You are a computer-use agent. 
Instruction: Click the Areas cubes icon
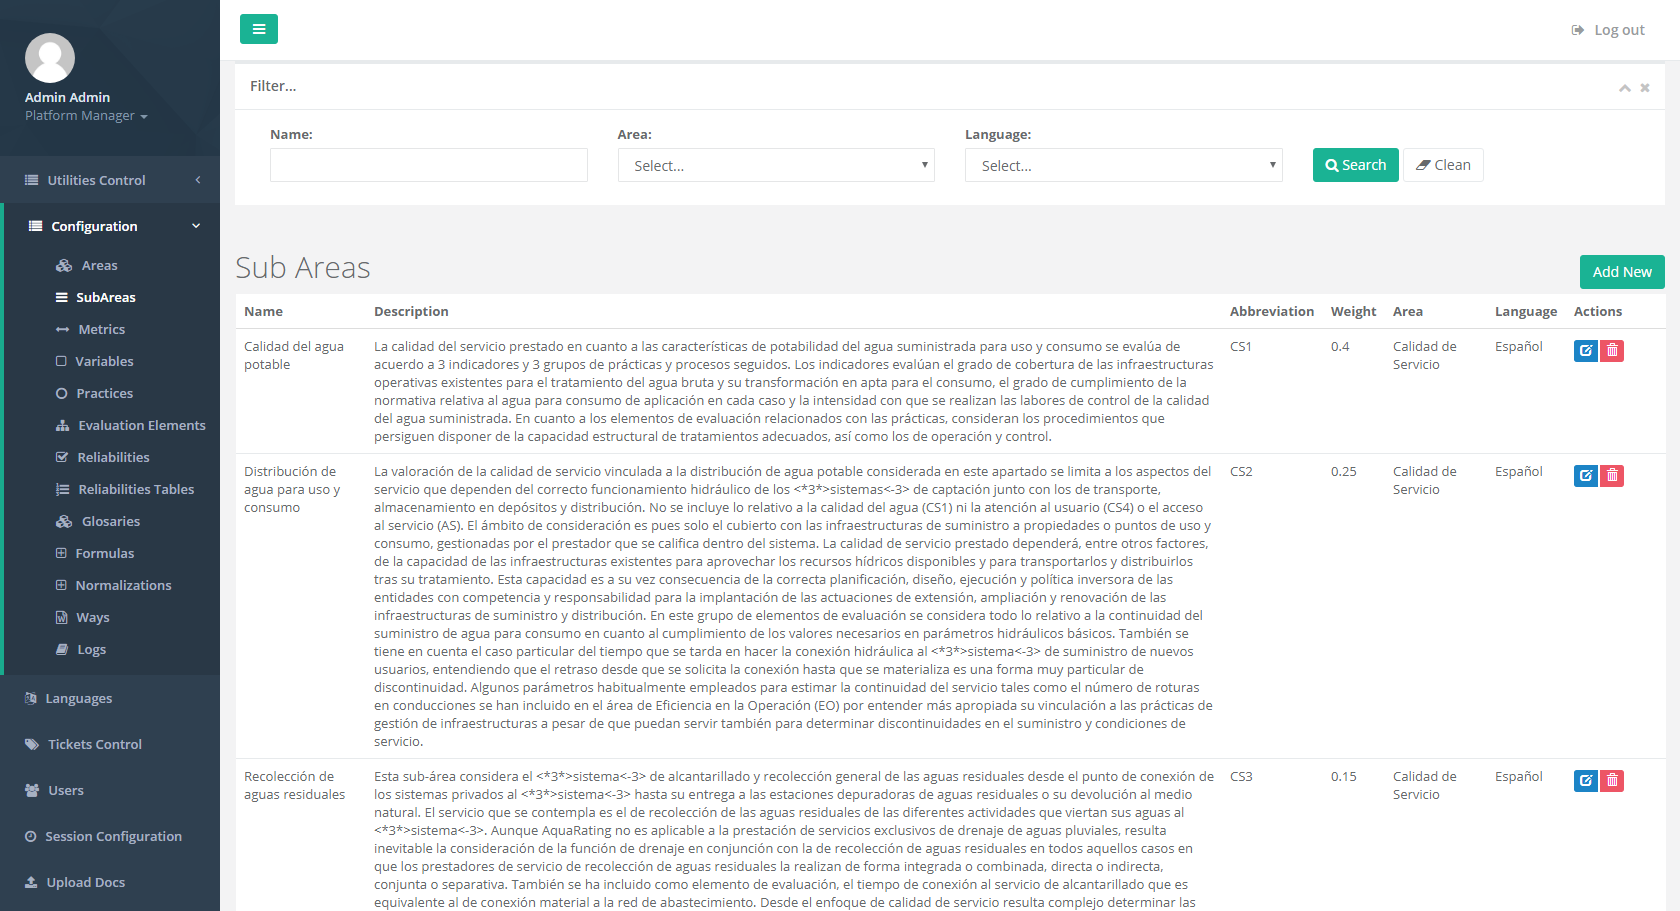click(64, 265)
